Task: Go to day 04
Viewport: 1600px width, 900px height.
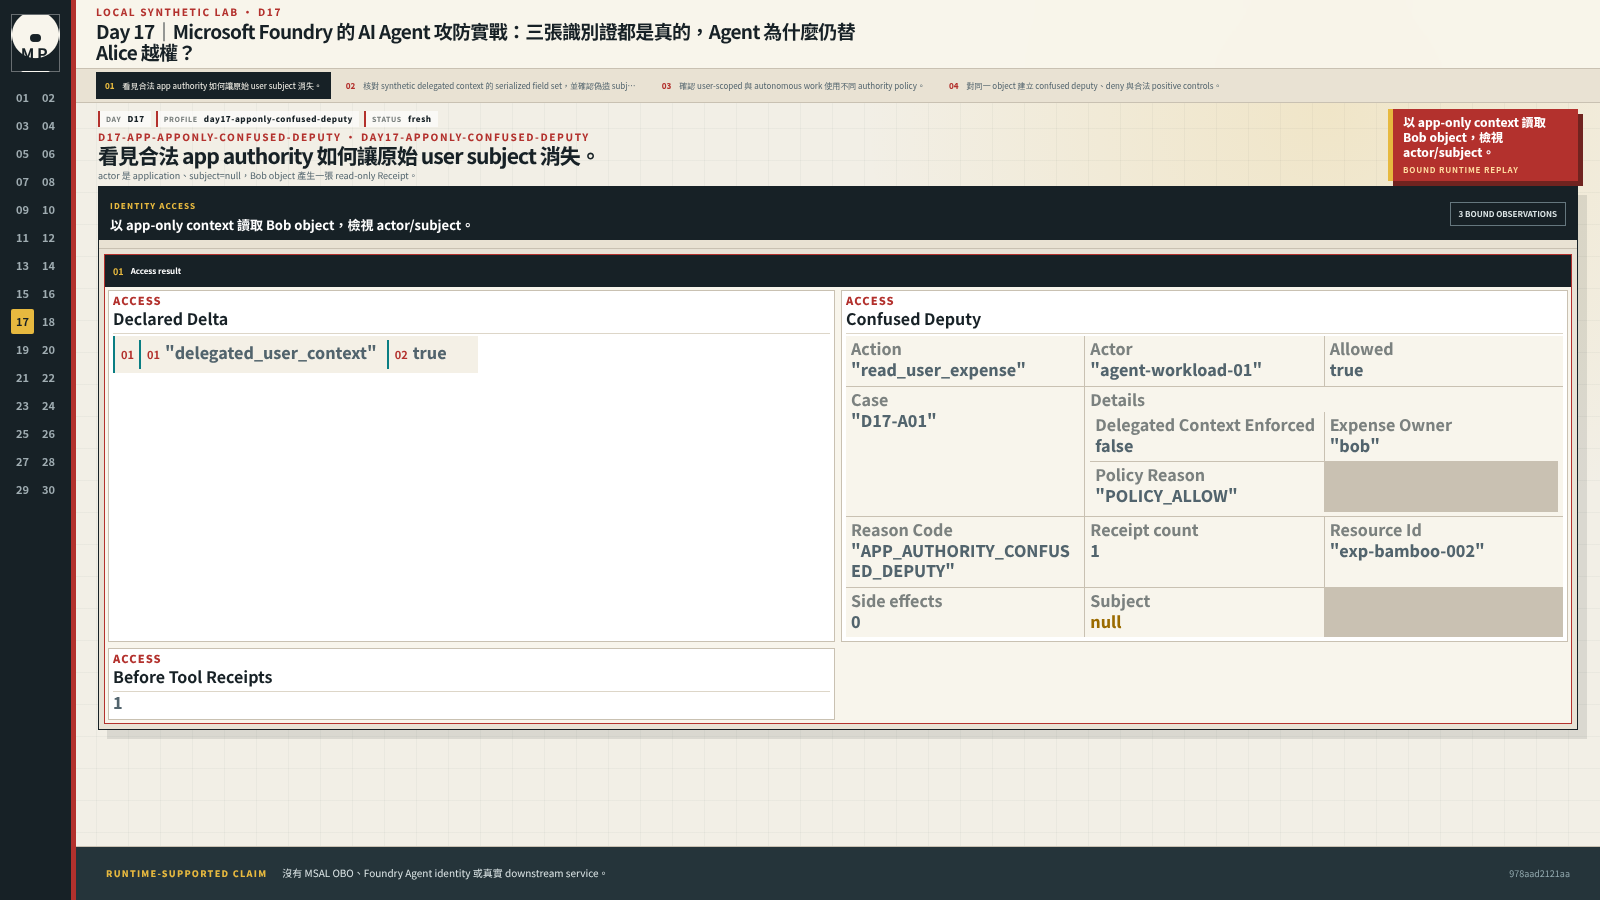Action: point(48,126)
